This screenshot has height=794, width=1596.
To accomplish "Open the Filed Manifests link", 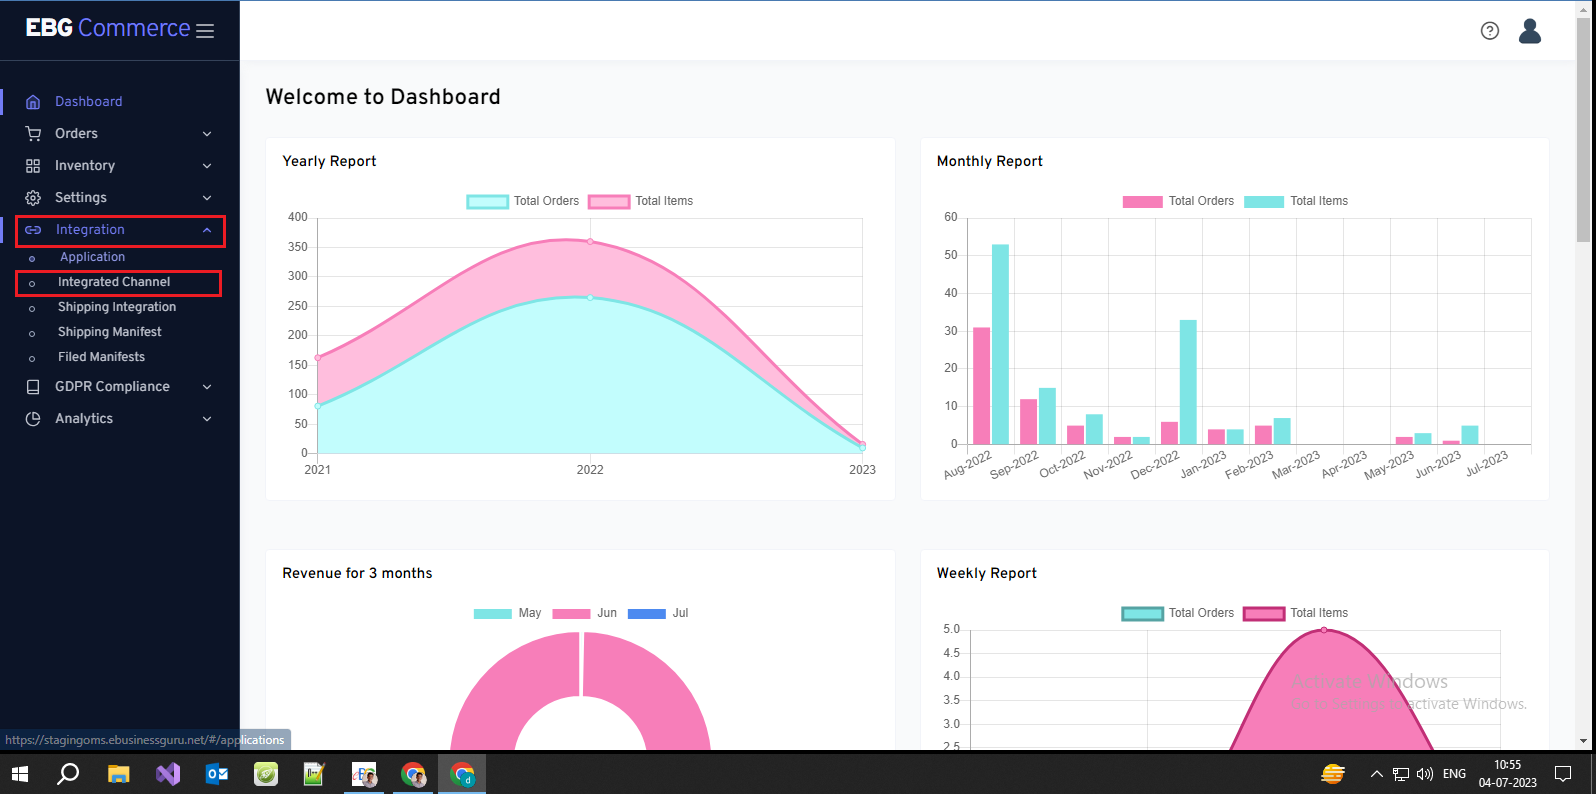I will tap(101, 357).
